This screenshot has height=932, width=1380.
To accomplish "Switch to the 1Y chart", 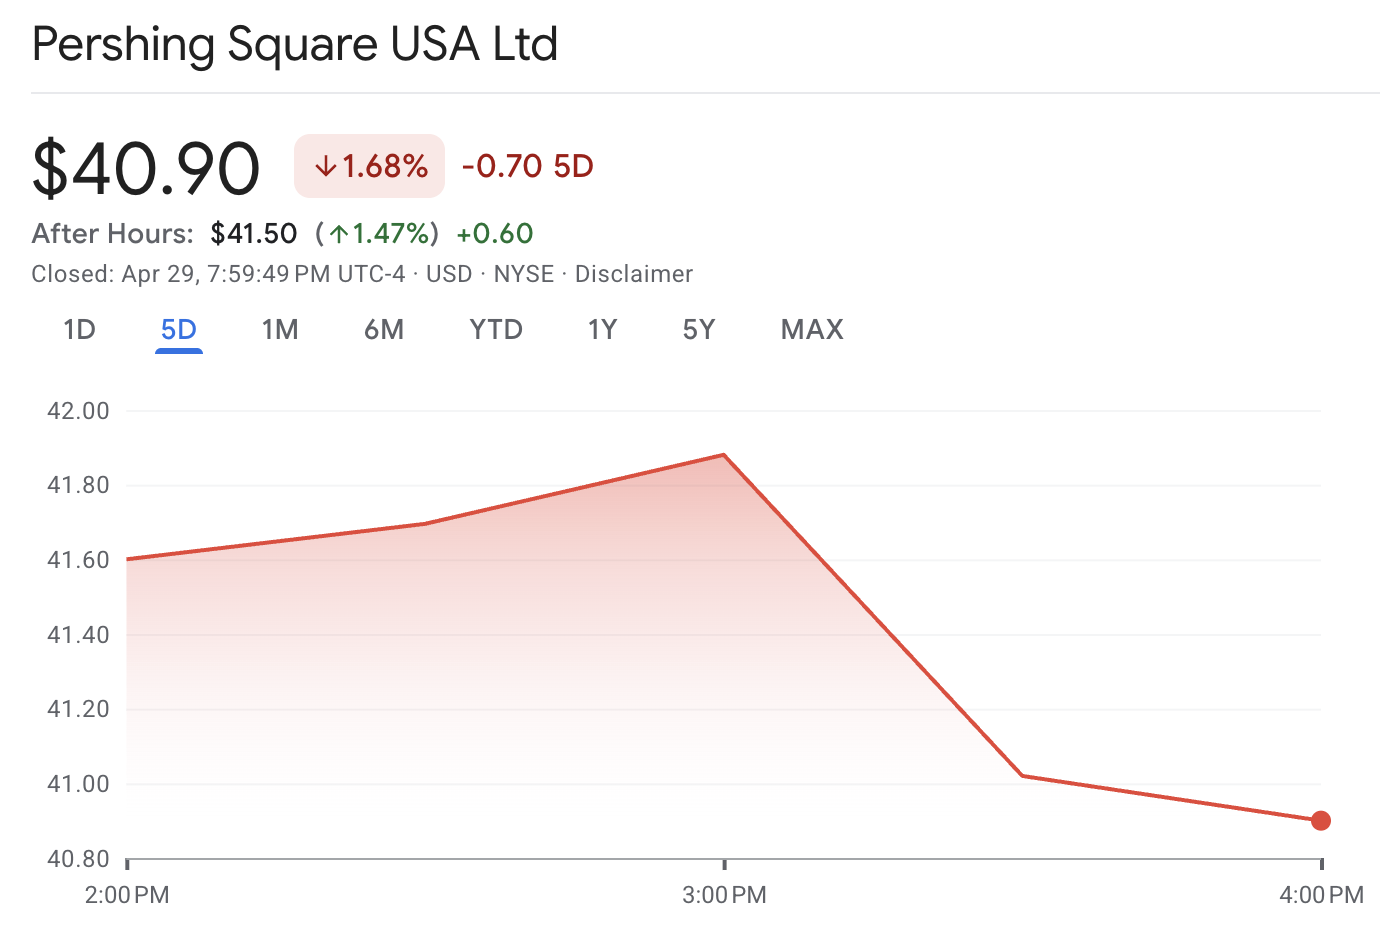I will (x=602, y=329).
